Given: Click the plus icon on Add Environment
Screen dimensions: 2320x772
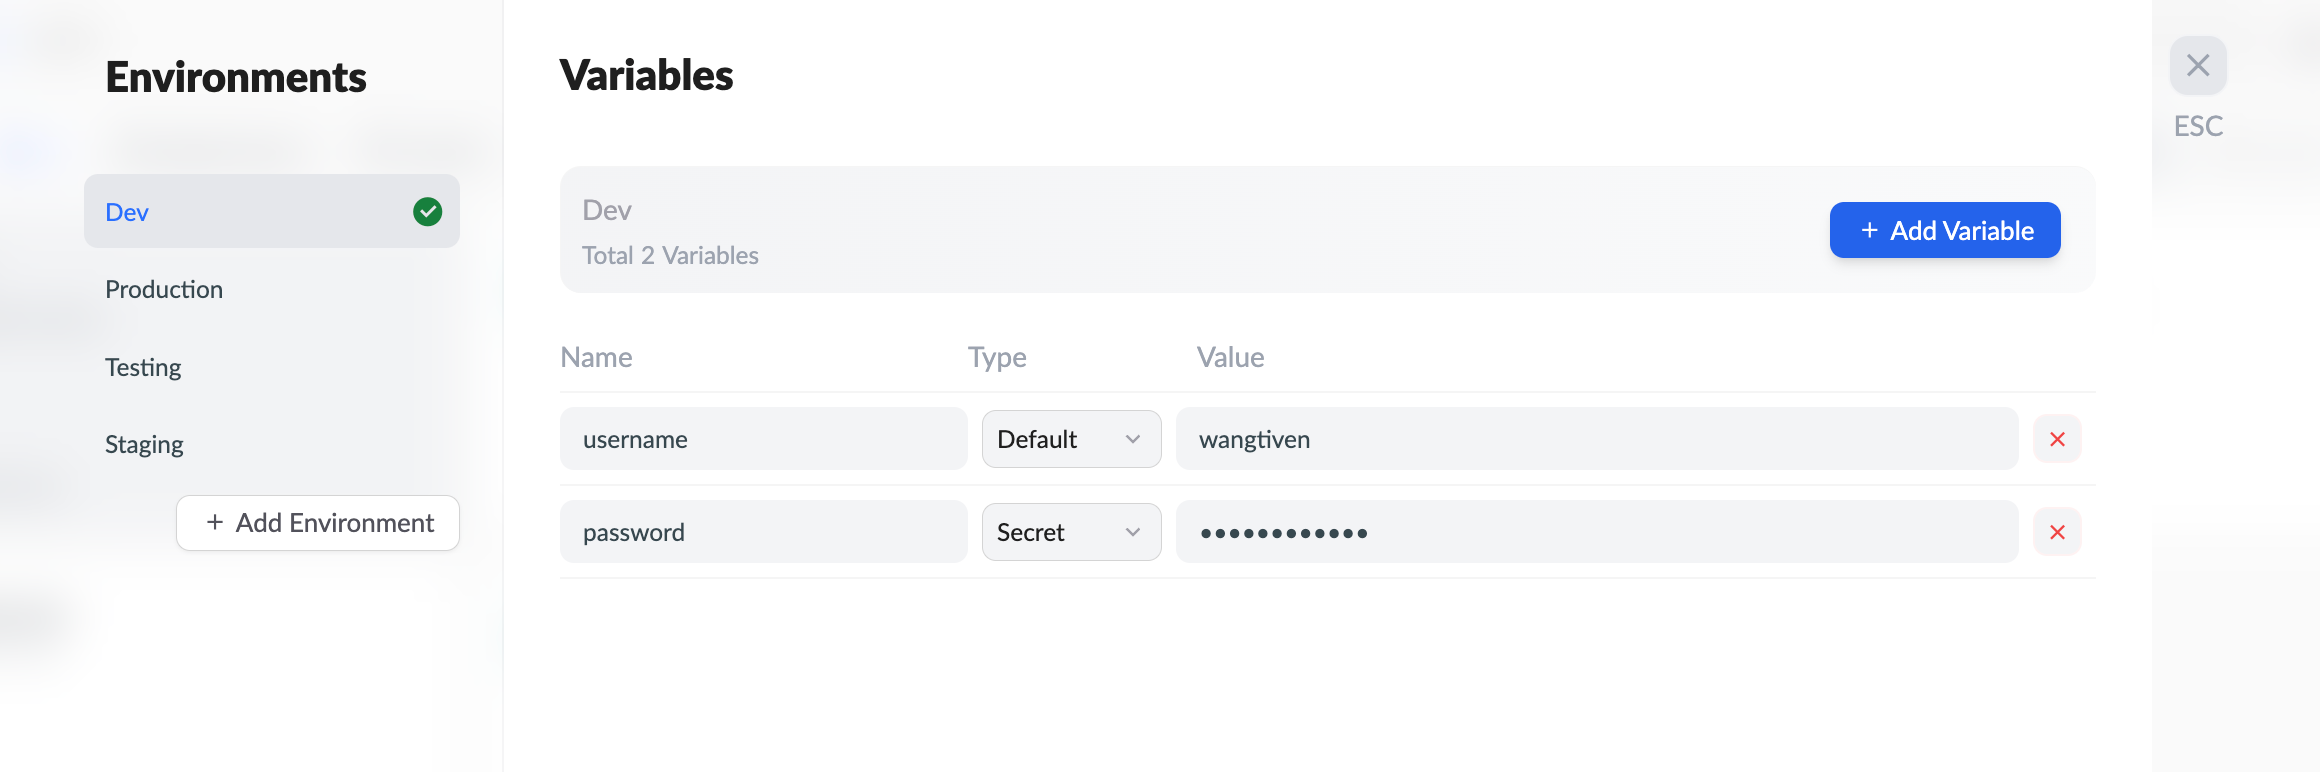Looking at the screenshot, I should click(214, 523).
